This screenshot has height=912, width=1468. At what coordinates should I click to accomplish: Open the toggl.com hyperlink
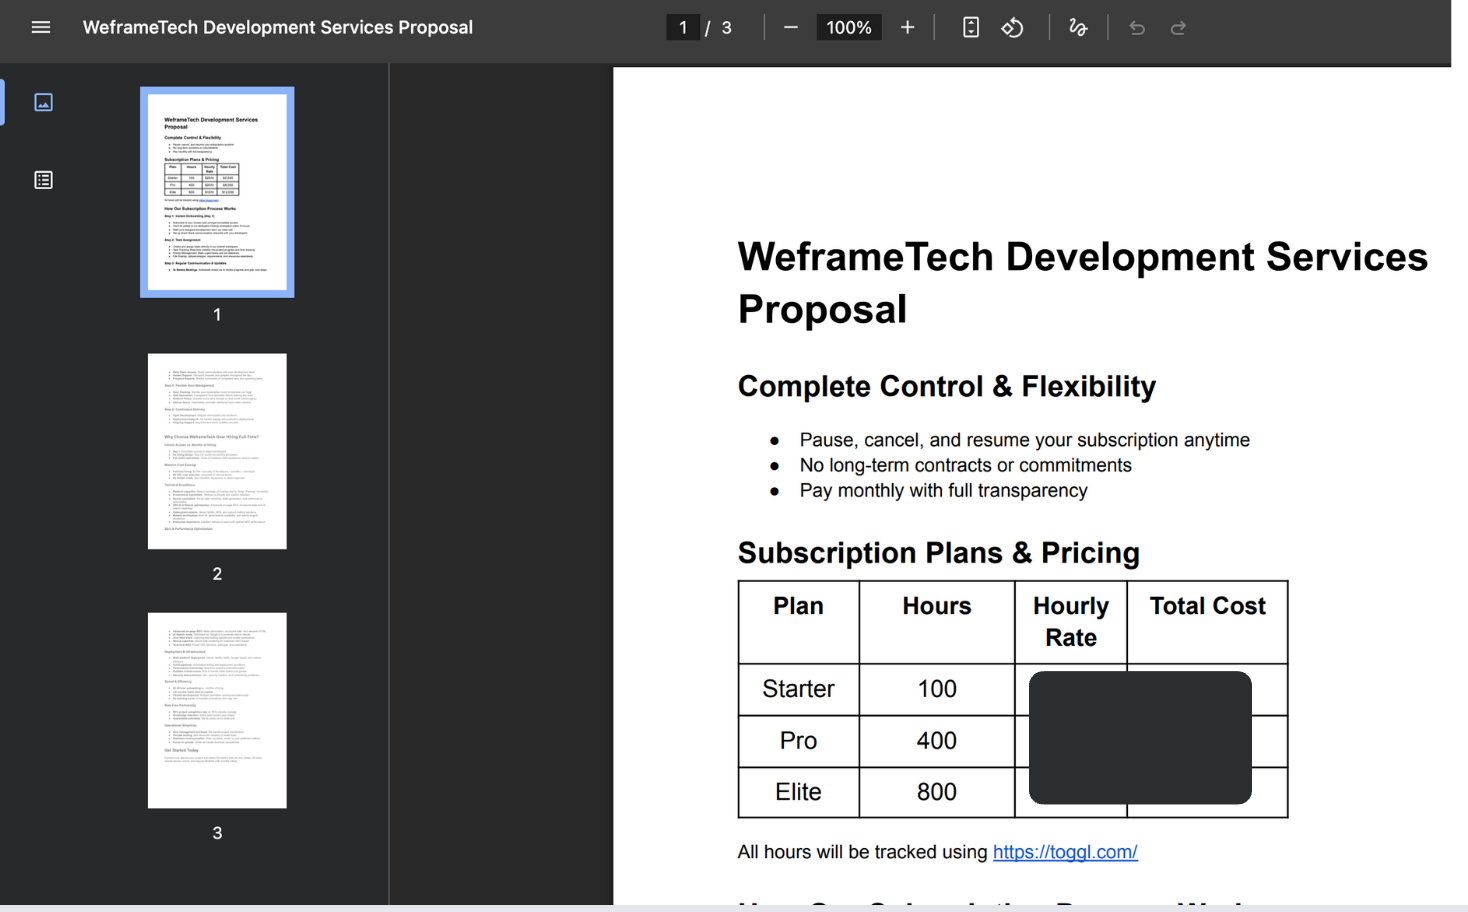1065,852
